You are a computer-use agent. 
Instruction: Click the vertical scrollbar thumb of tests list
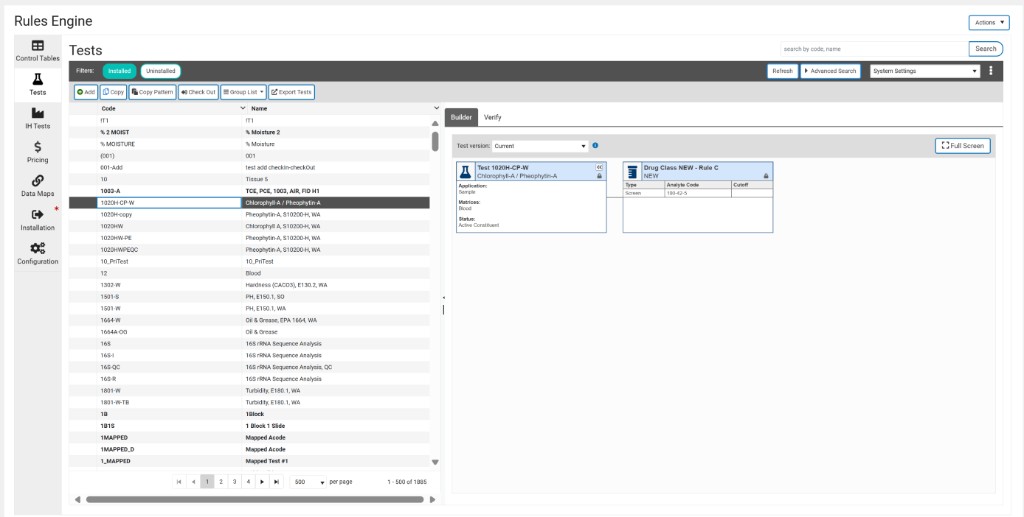(x=435, y=141)
